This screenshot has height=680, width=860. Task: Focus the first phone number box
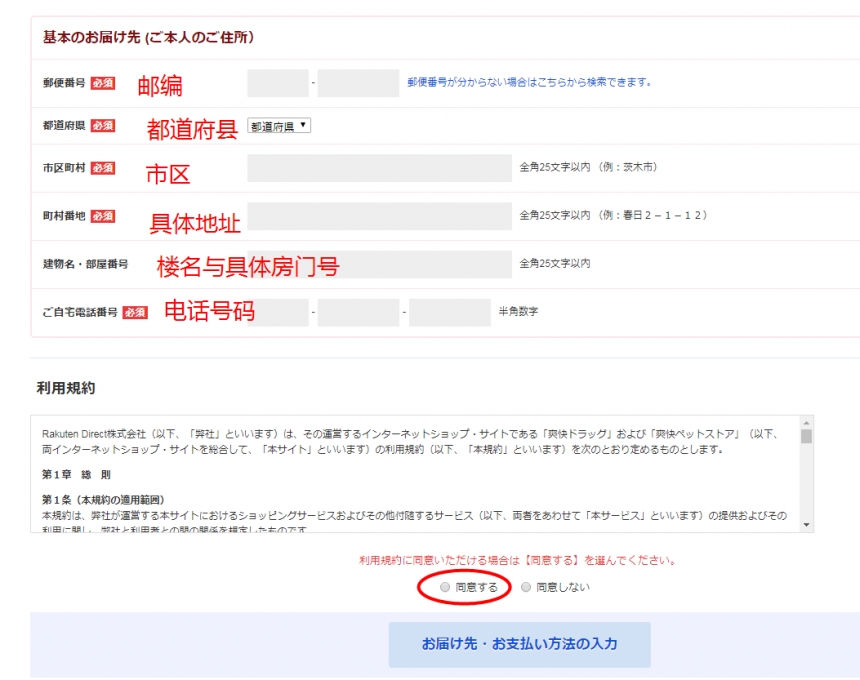[278, 312]
